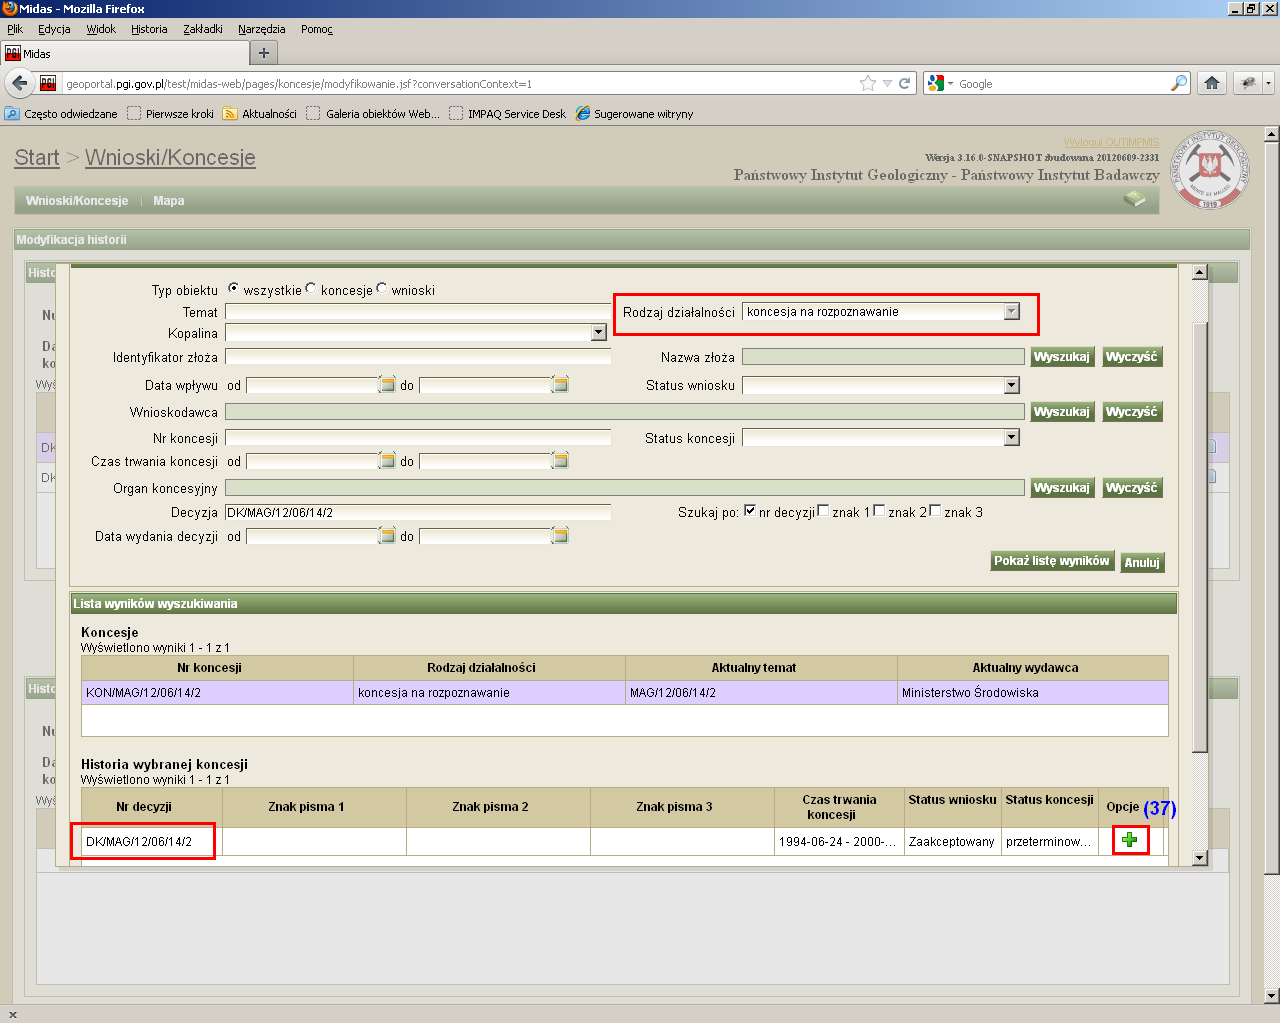Open calendar for Data wpływu 'od' date
This screenshot has height=1024, width=1280.
click(387, 385)
